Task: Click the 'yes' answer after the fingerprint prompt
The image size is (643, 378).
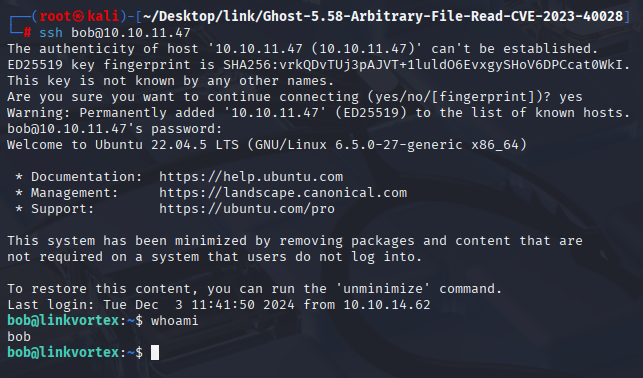Action: [570, 97]
